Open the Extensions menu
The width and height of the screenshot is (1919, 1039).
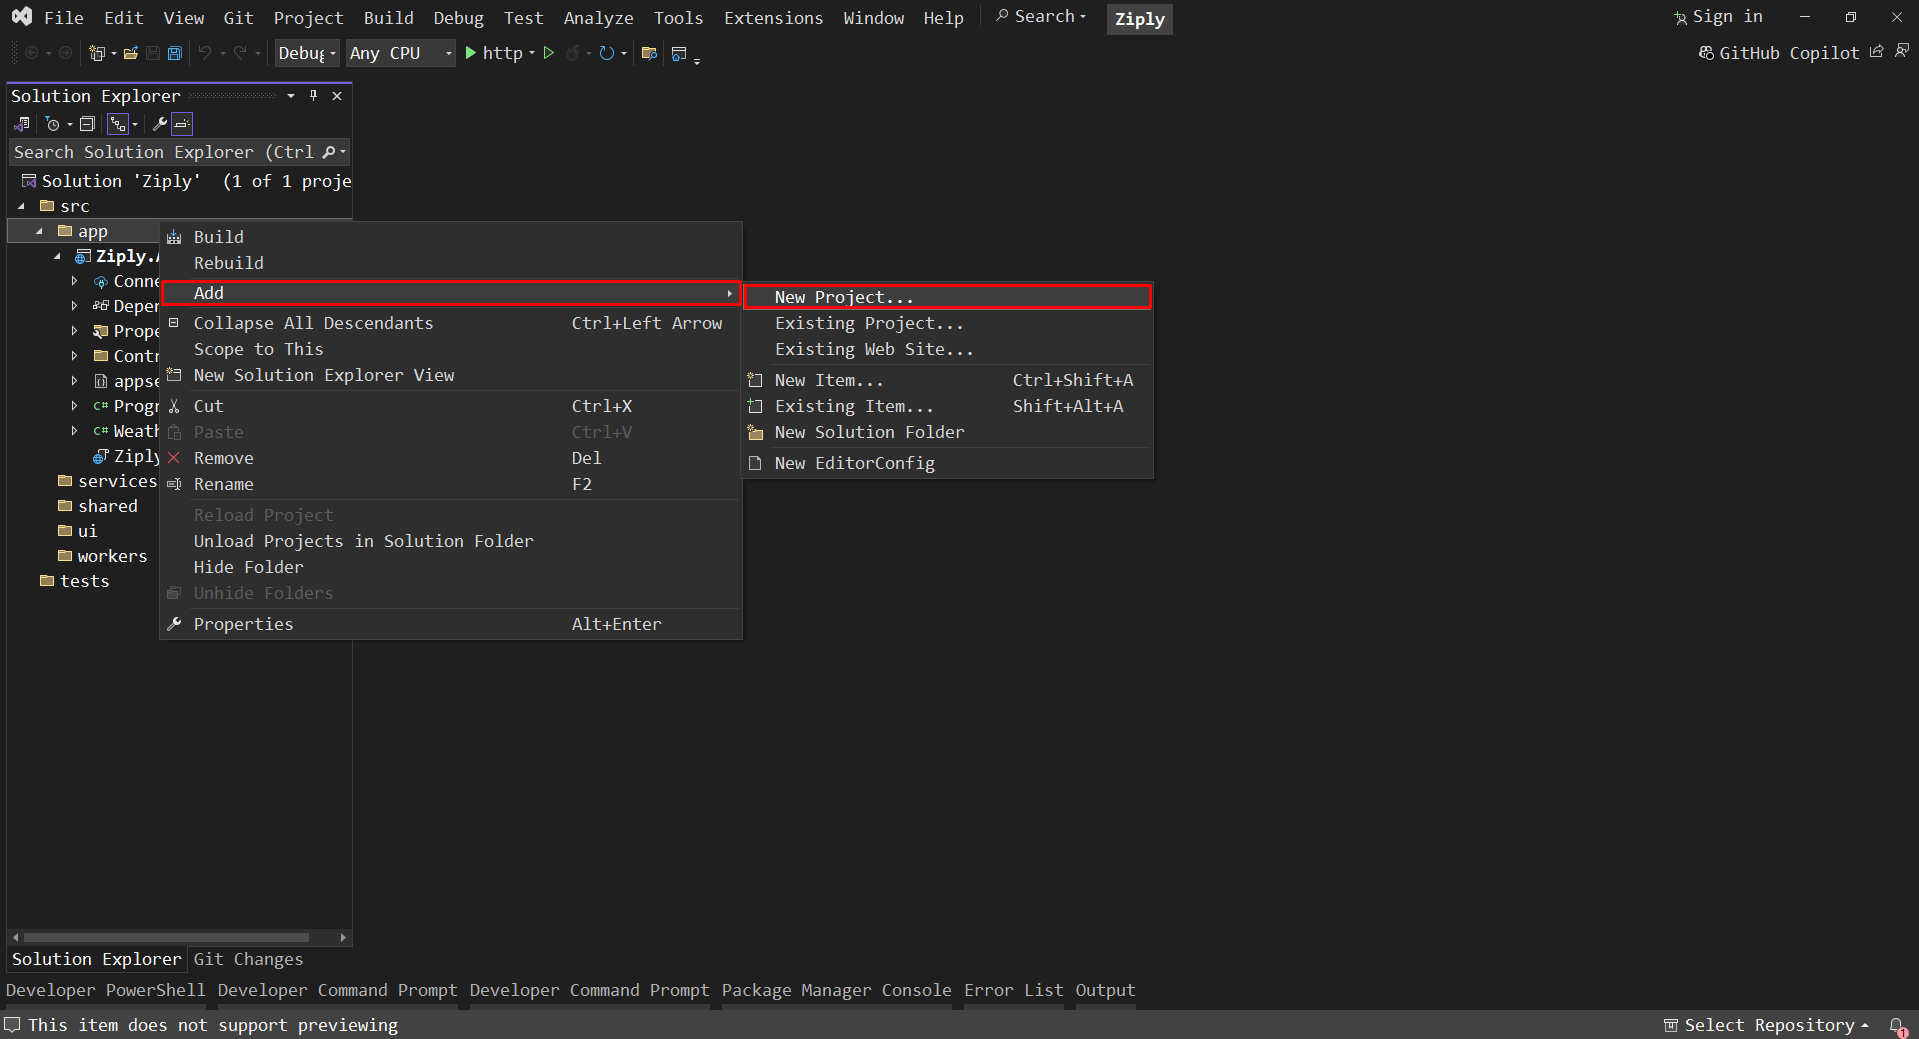pyautogui.click(x=773, y=18)
